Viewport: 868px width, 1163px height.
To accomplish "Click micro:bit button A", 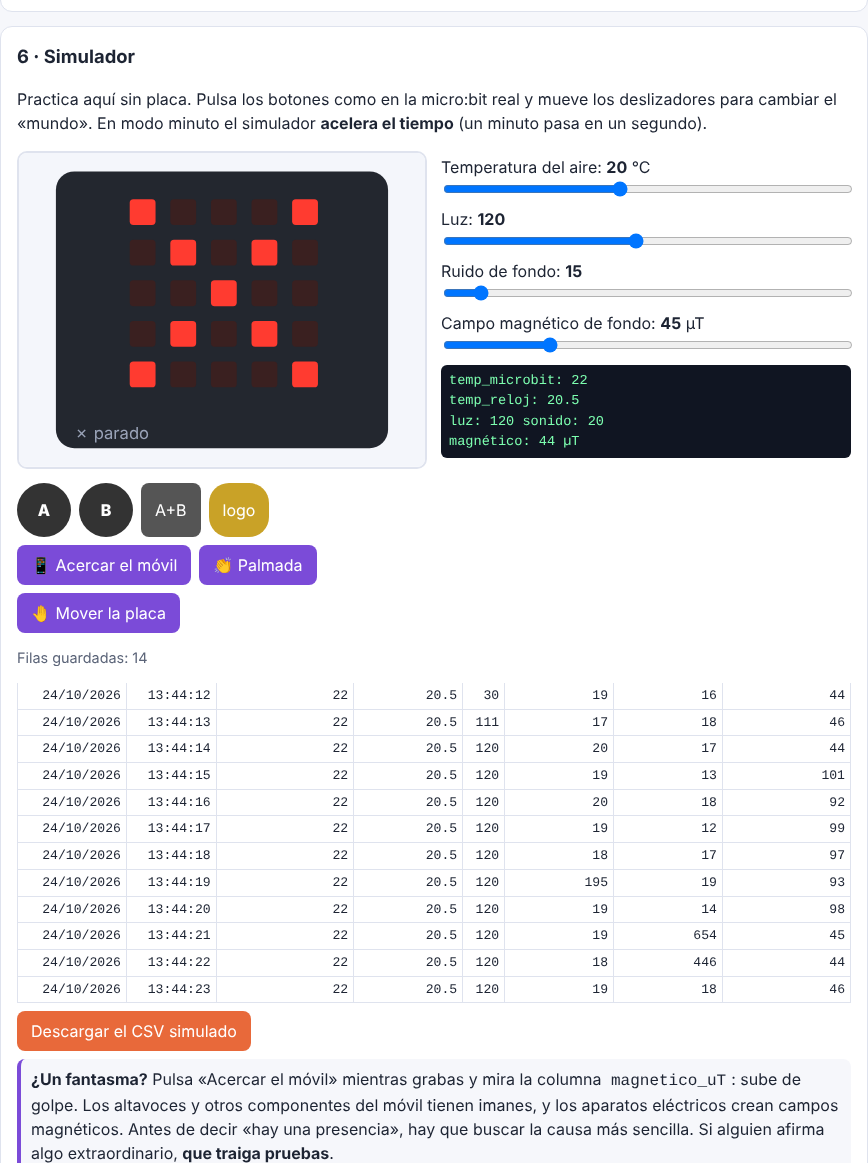I will 44,510.
